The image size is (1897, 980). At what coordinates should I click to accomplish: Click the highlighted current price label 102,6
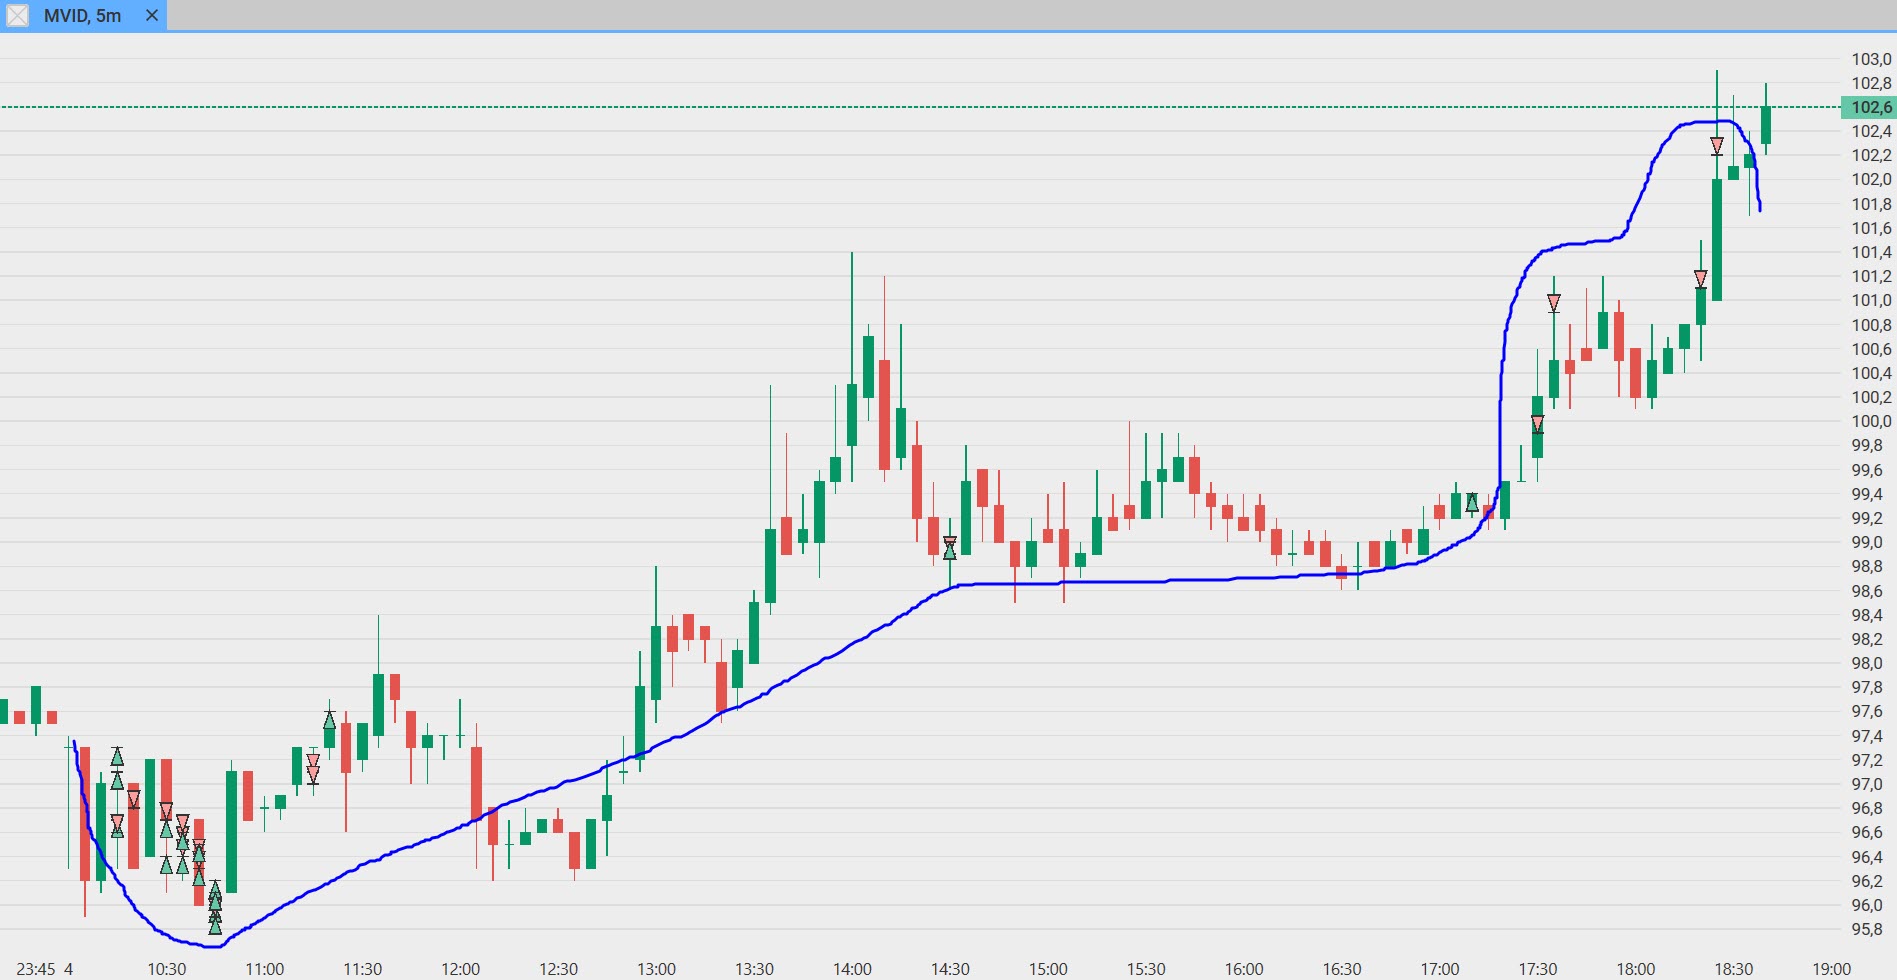[x=1869, y=107]
